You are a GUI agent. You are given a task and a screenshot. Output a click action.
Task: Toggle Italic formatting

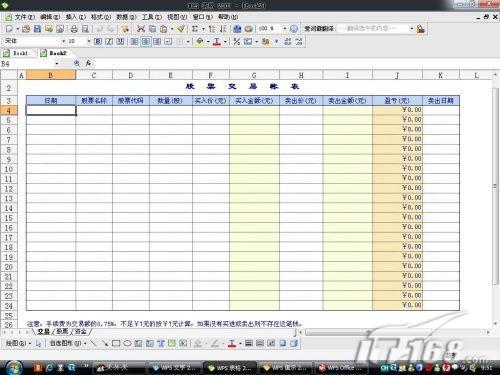[x=109, y=41]
